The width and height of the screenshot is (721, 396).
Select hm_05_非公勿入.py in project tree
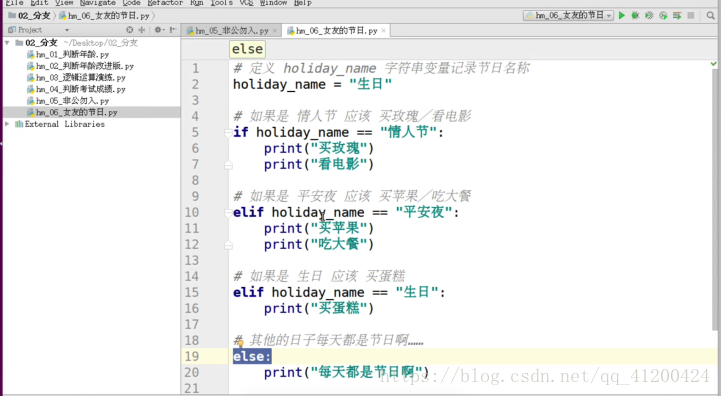coord(68,101)
